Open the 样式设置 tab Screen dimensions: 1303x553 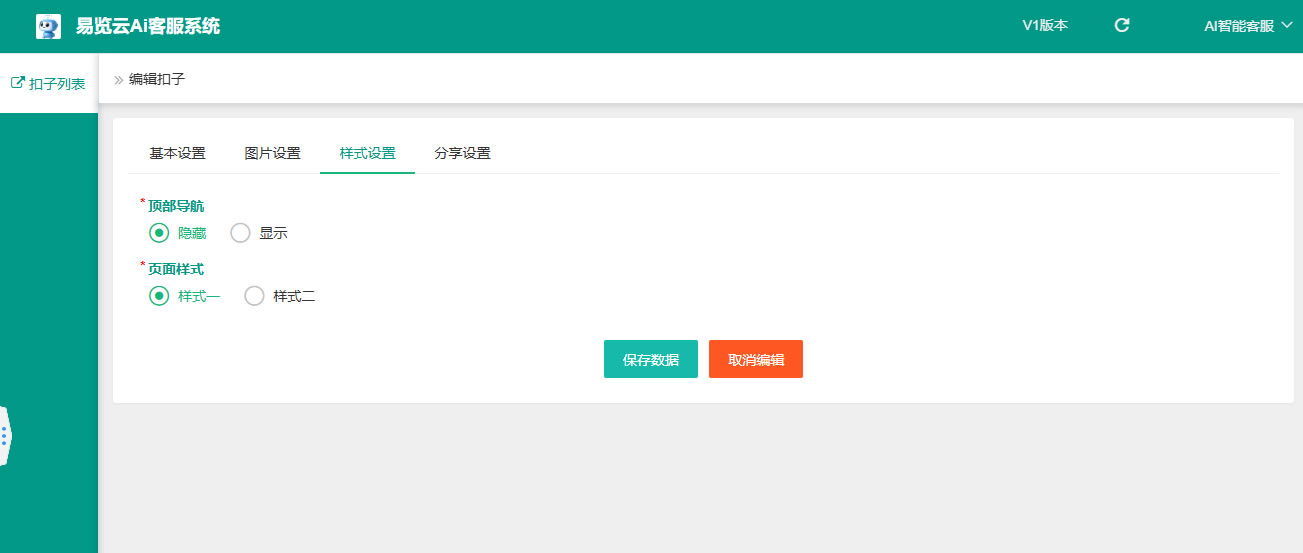pos(367,153)
